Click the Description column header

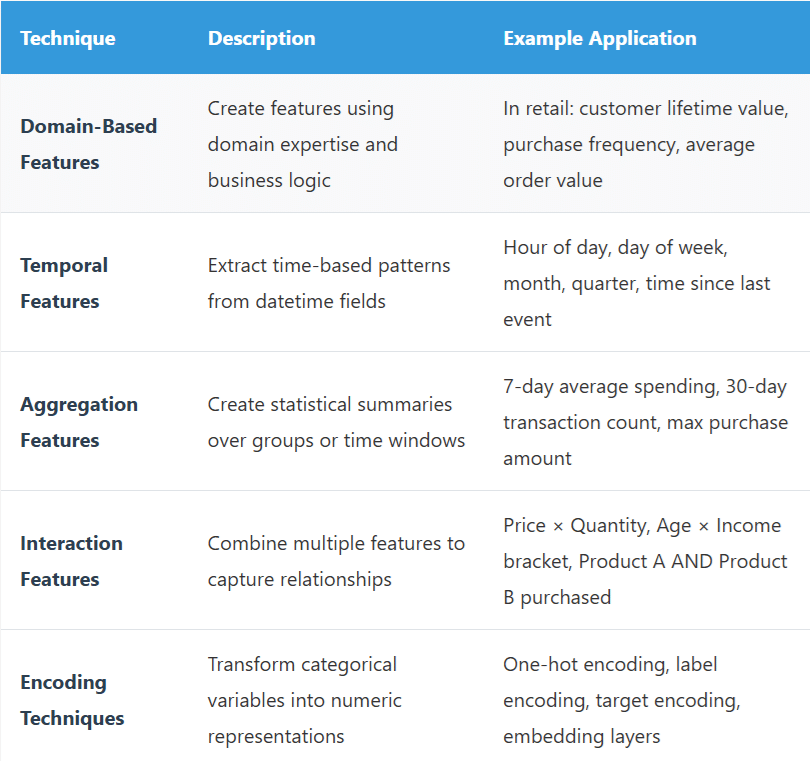pyautogui.click(x=261, y=39)
